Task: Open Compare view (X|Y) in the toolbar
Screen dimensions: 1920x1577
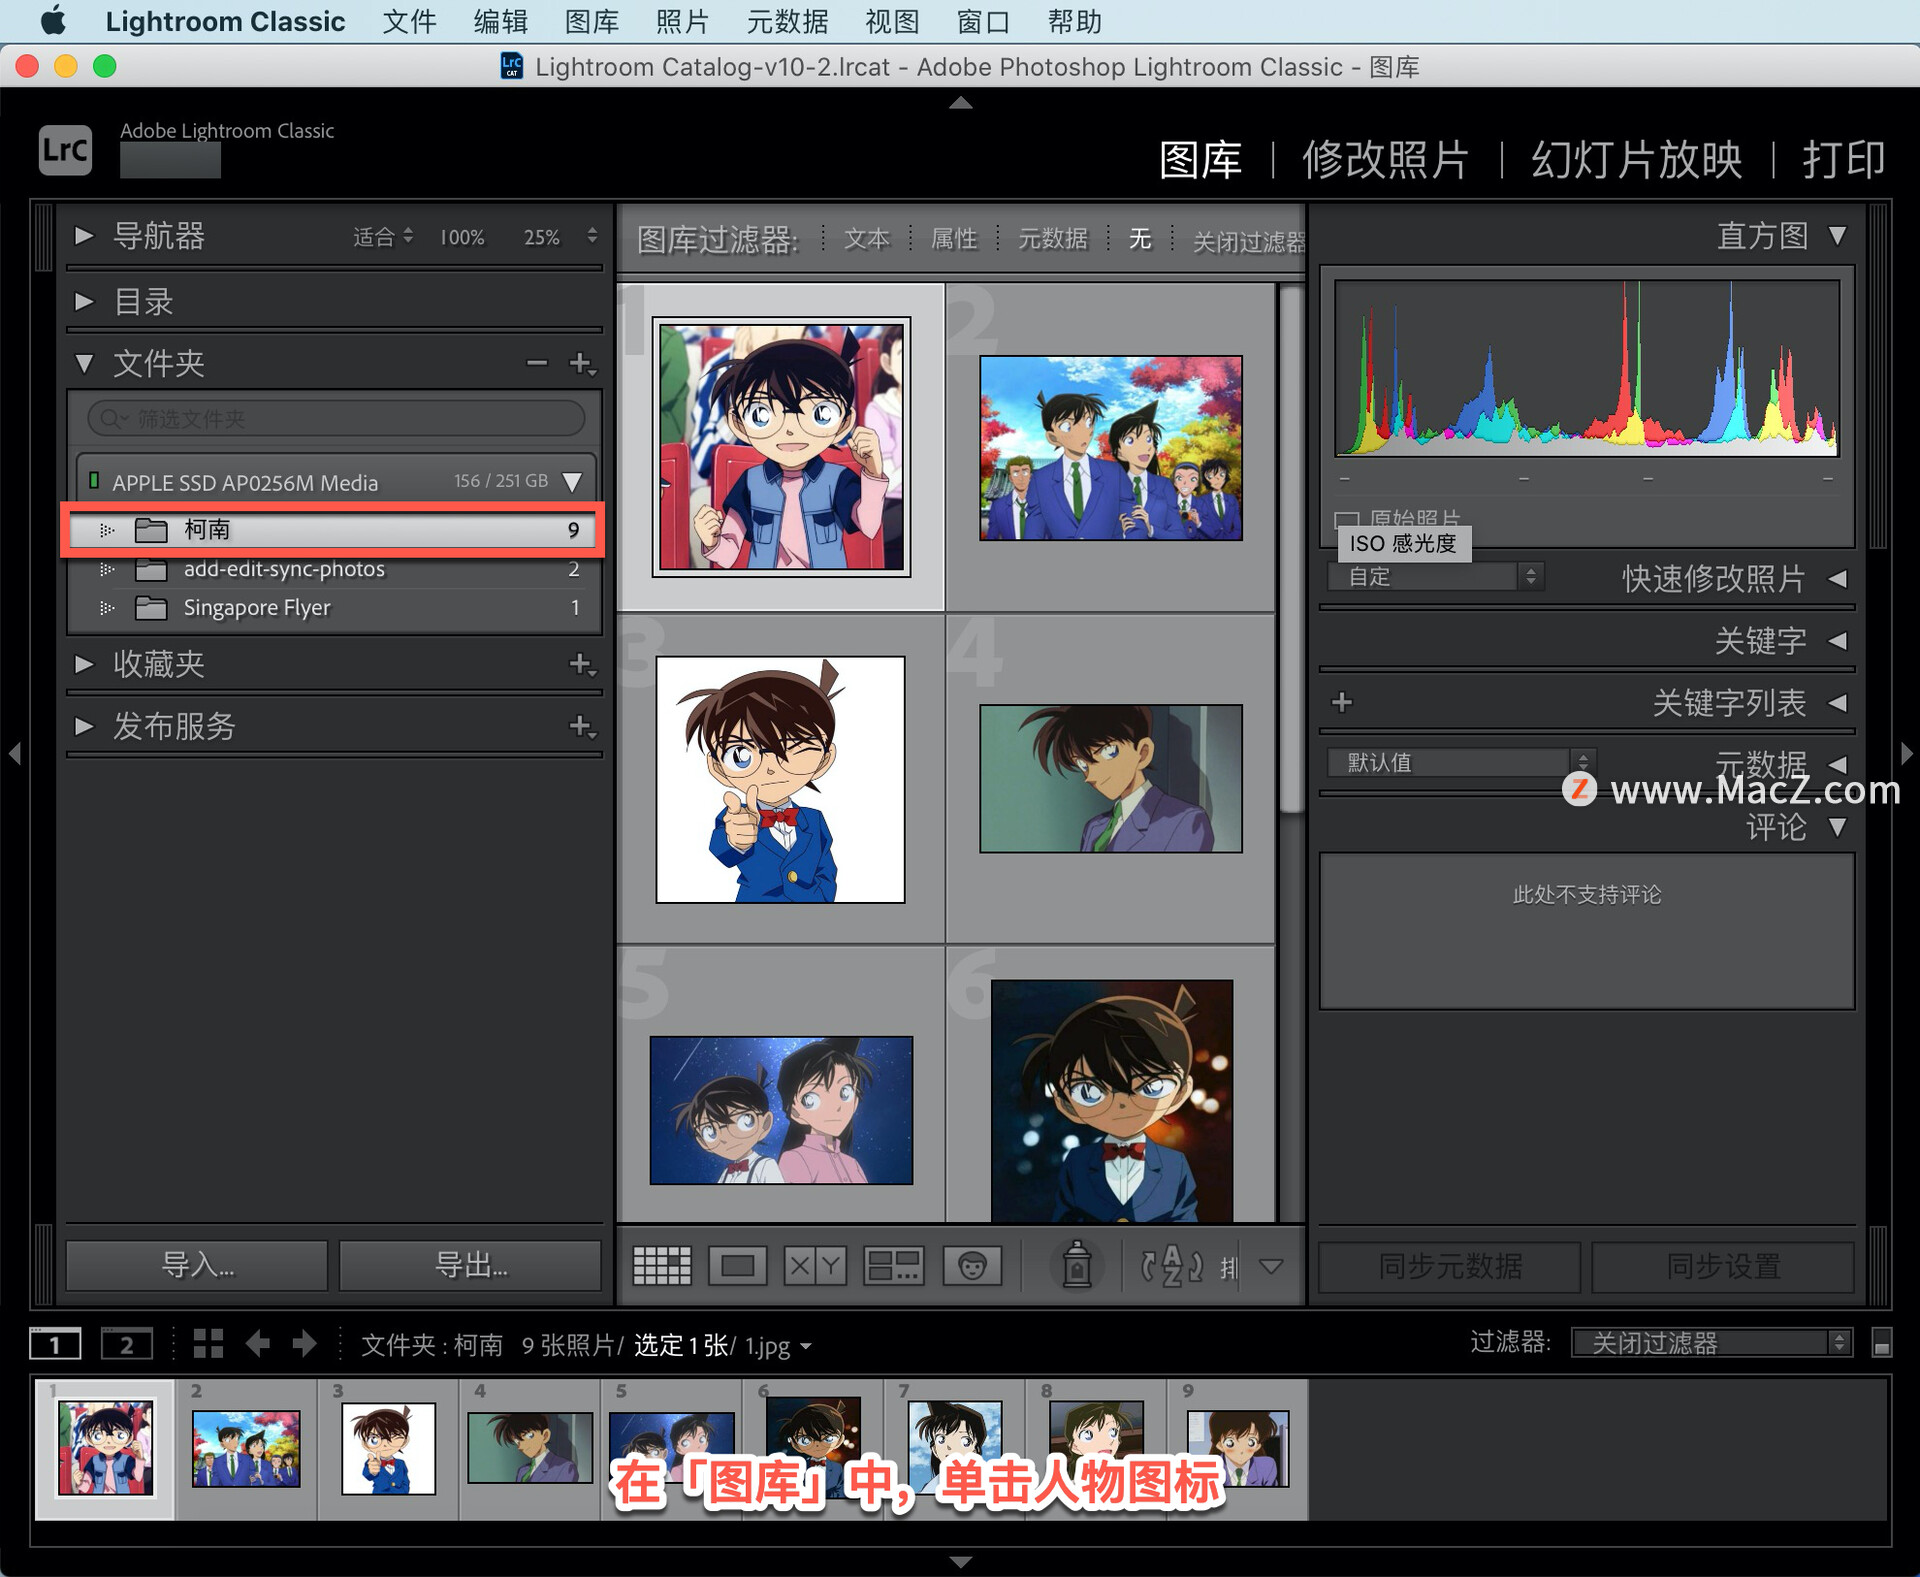Action: click(x=815, y=1266)
